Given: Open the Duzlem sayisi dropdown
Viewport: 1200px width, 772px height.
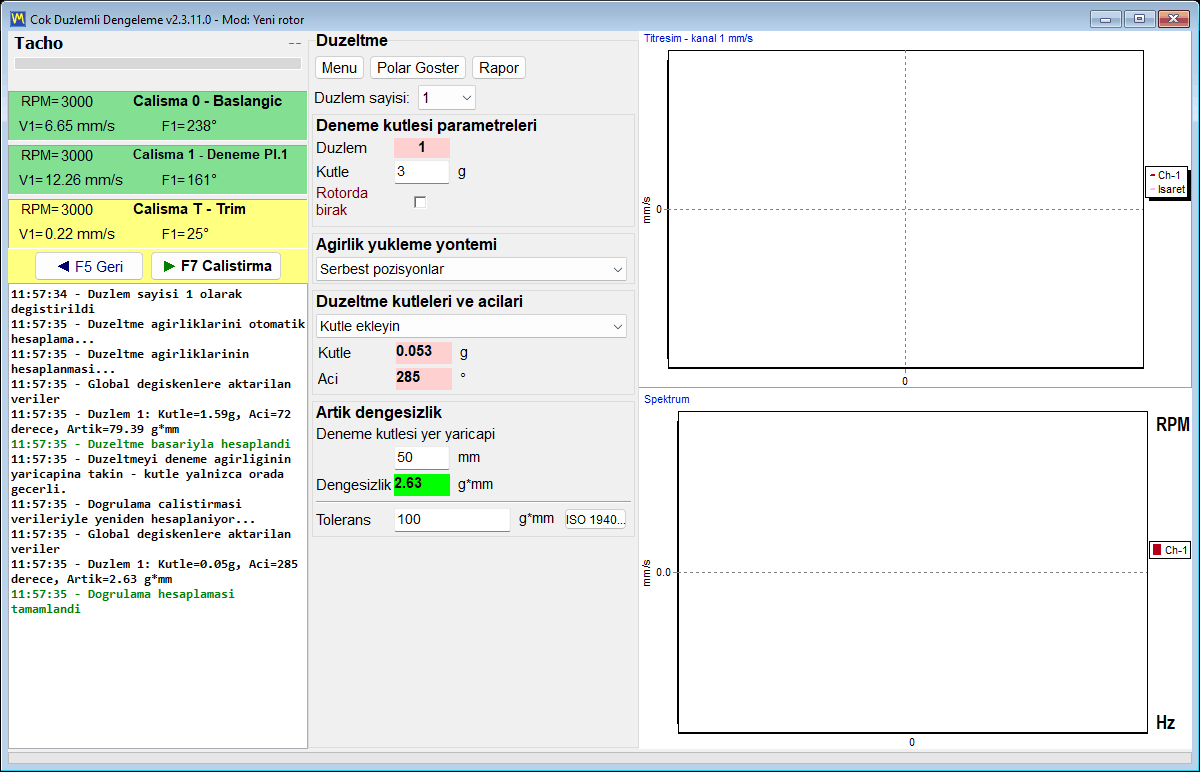Looking at the screenshot, I should click(x=447, y=97).
